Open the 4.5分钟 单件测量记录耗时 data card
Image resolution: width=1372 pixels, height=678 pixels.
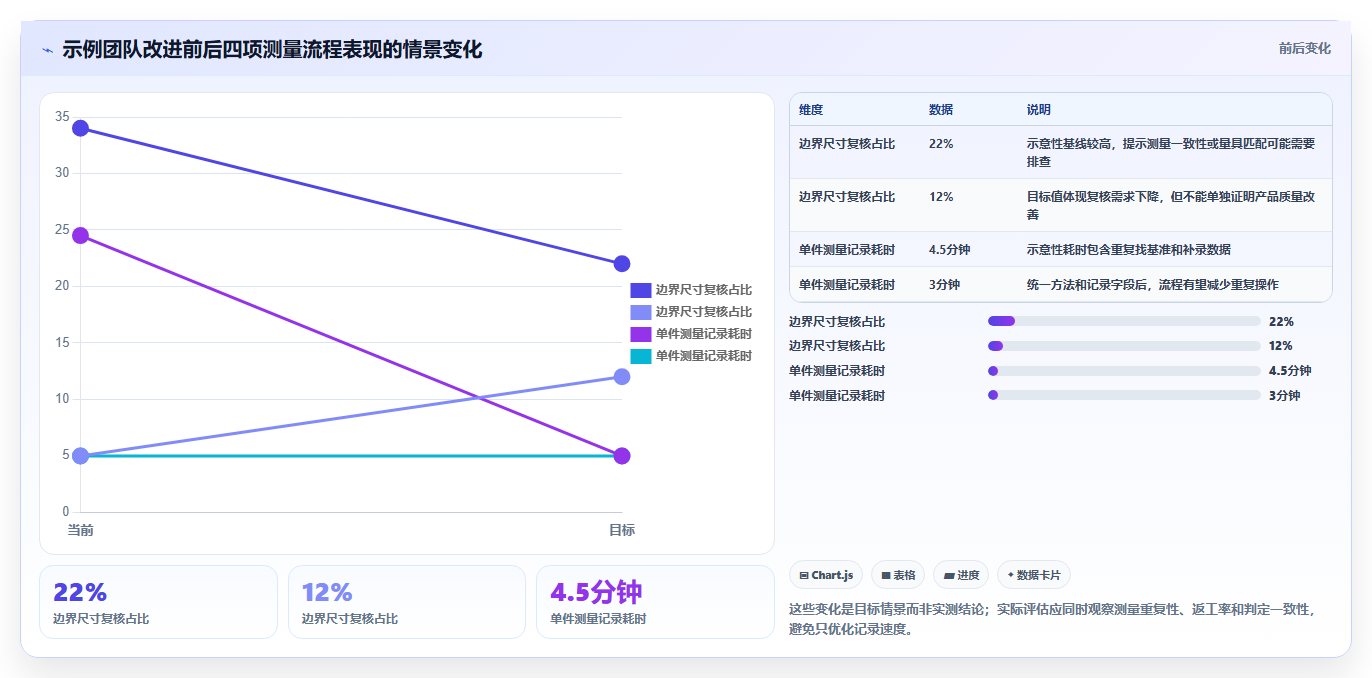pos(655,602)
